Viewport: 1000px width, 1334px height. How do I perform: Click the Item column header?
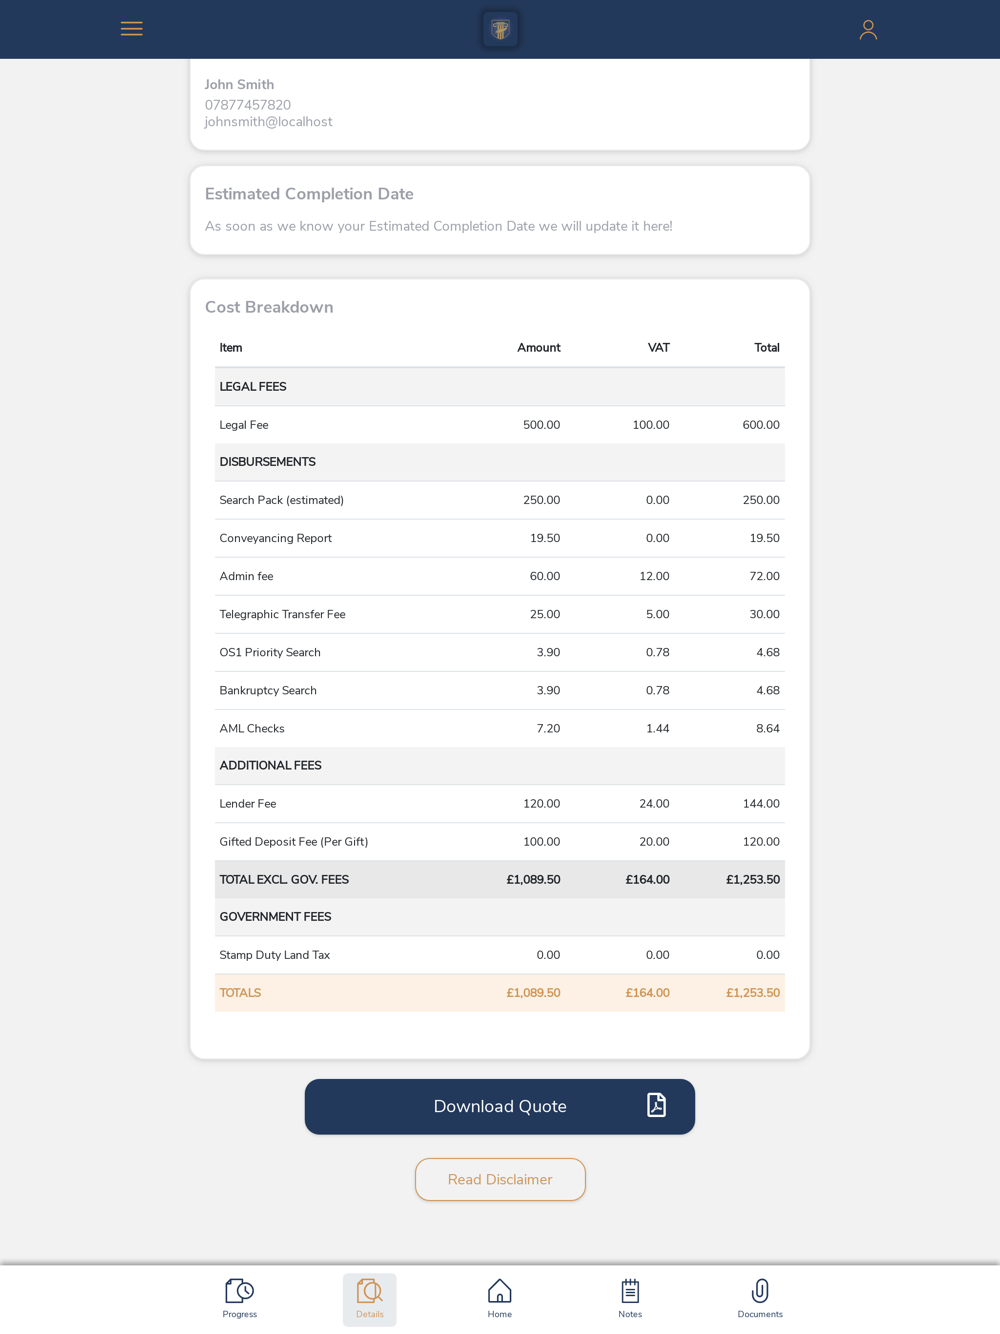[x=231, y=348]
